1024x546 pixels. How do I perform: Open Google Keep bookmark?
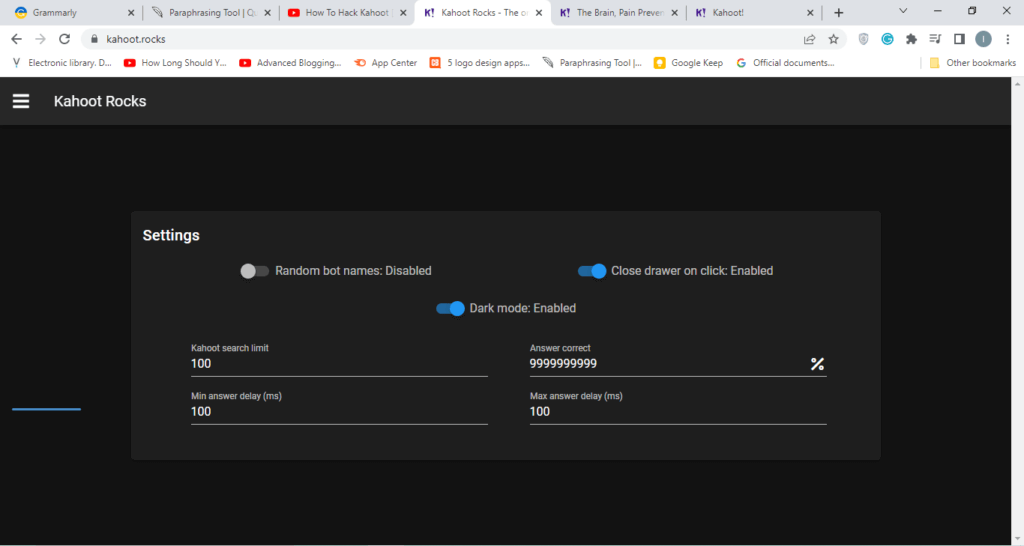click(688, 63)
